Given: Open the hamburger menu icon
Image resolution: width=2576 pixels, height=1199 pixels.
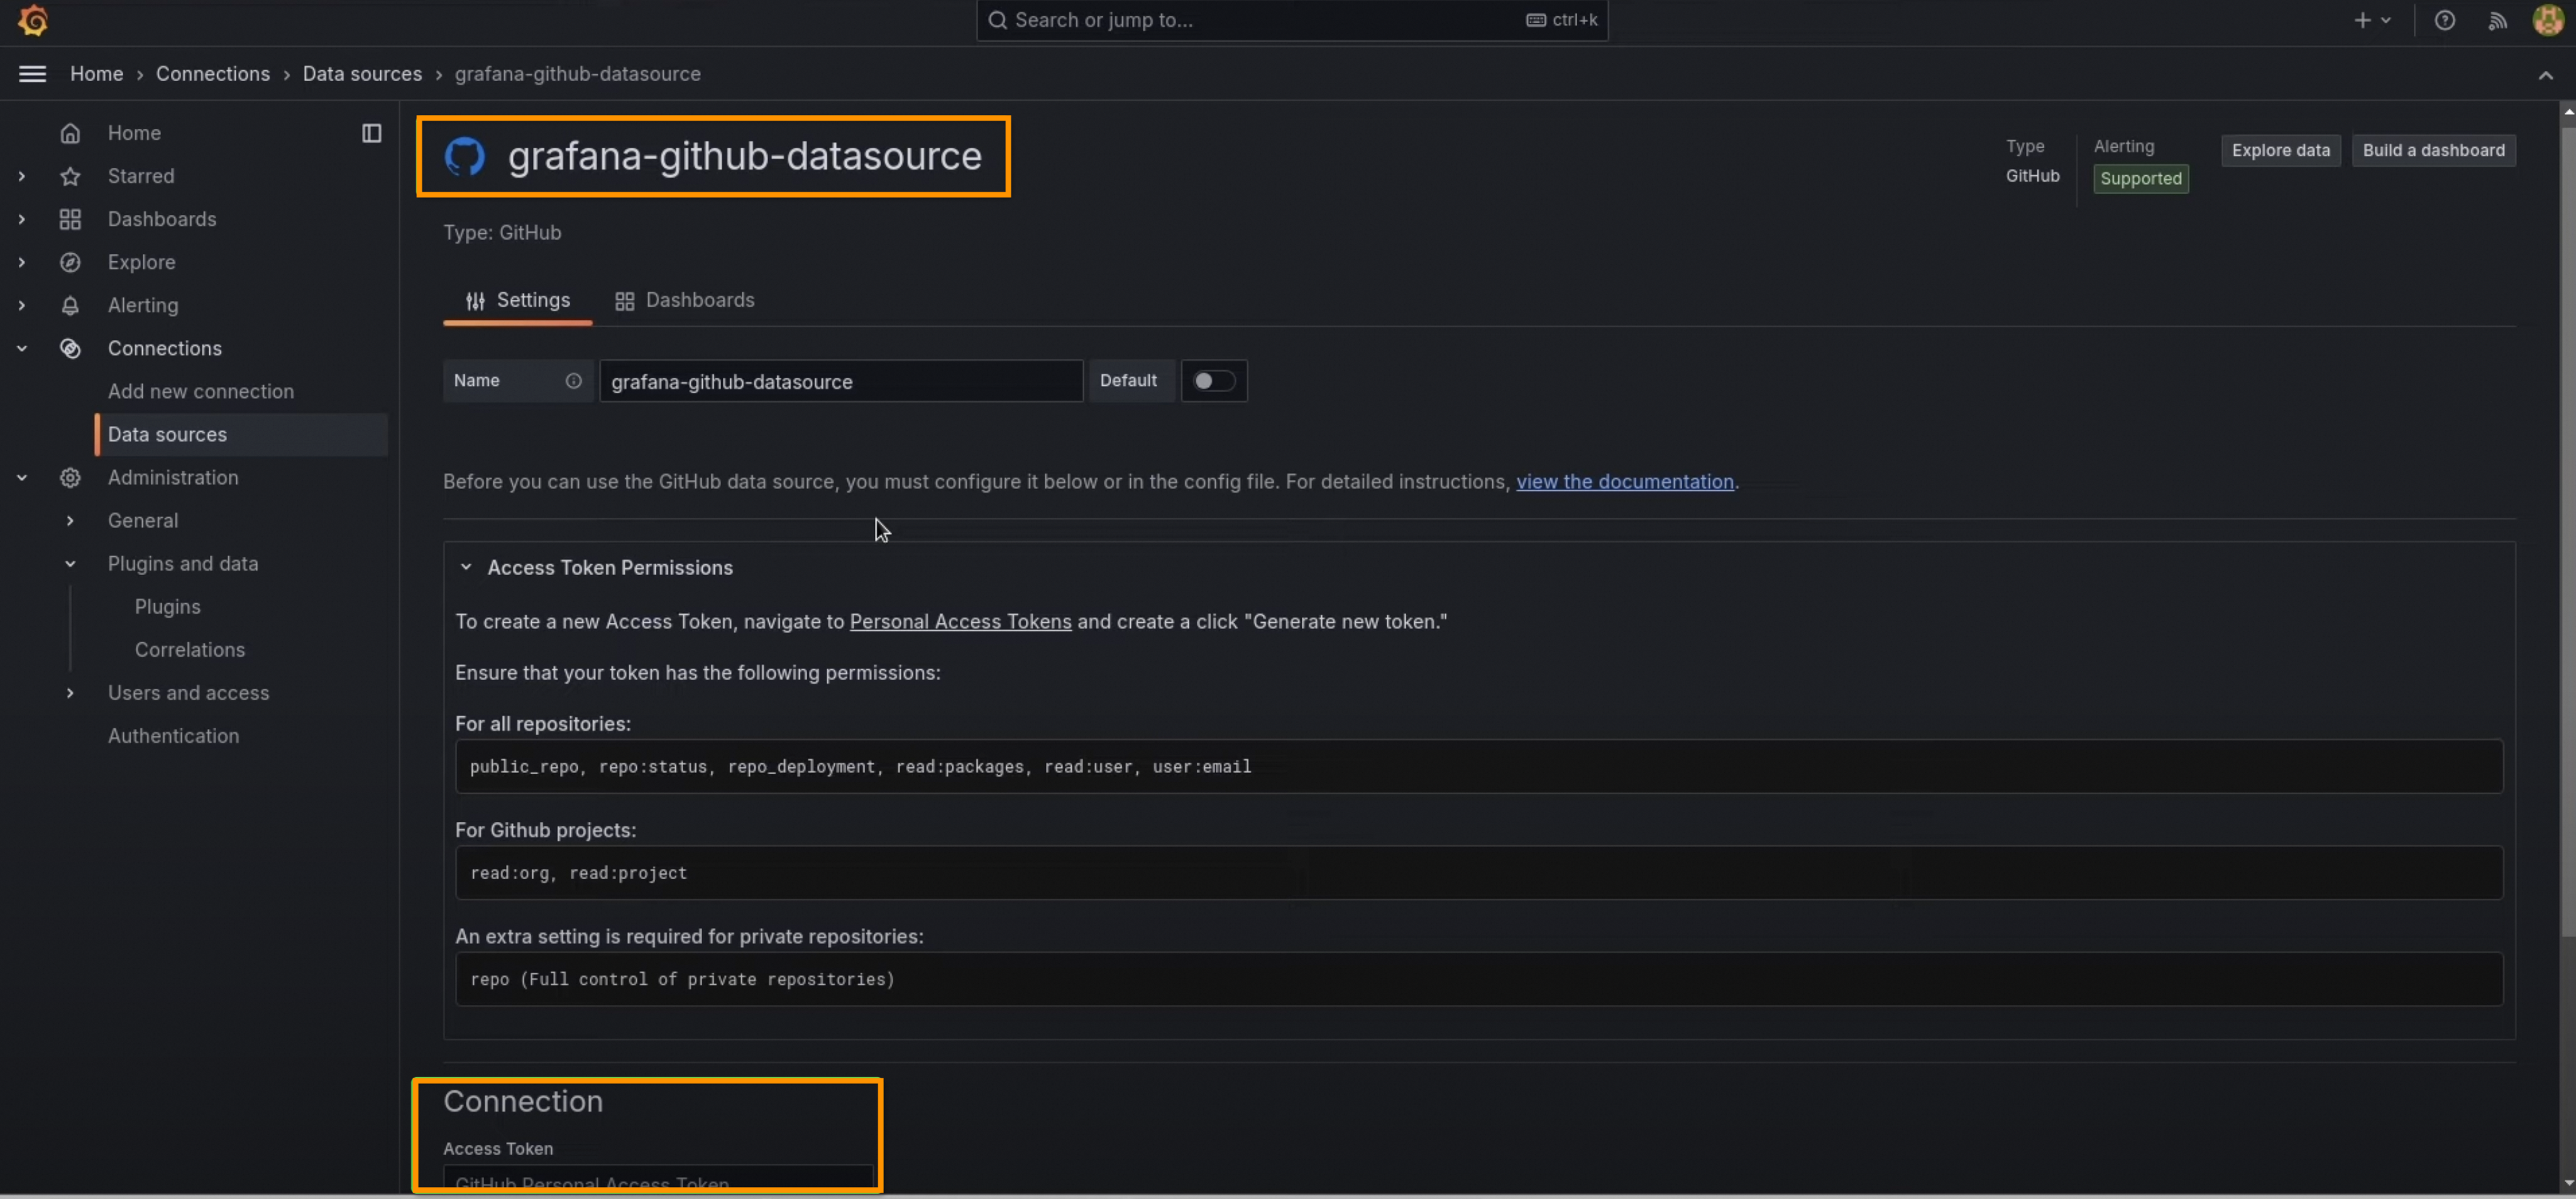Looking at the screenshot, I should [32, 74].
